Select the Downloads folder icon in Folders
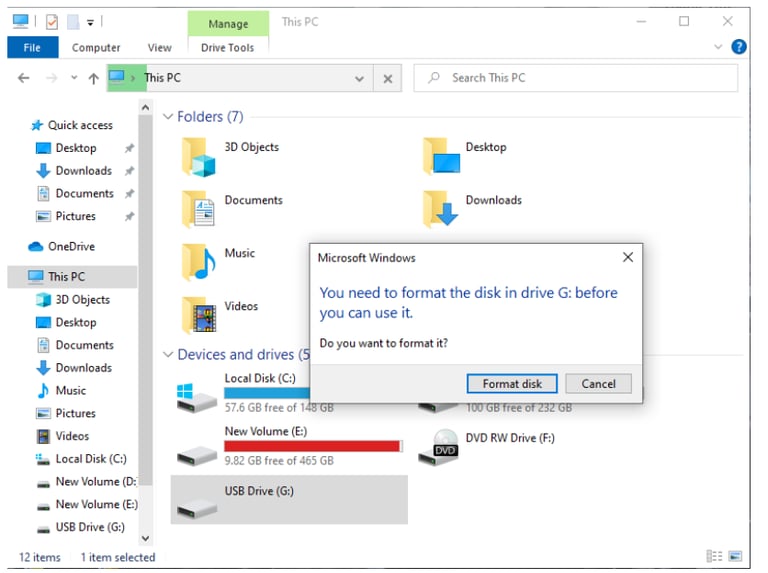The height and width of the screenshot is (573, 768). (x=440, y=209)
